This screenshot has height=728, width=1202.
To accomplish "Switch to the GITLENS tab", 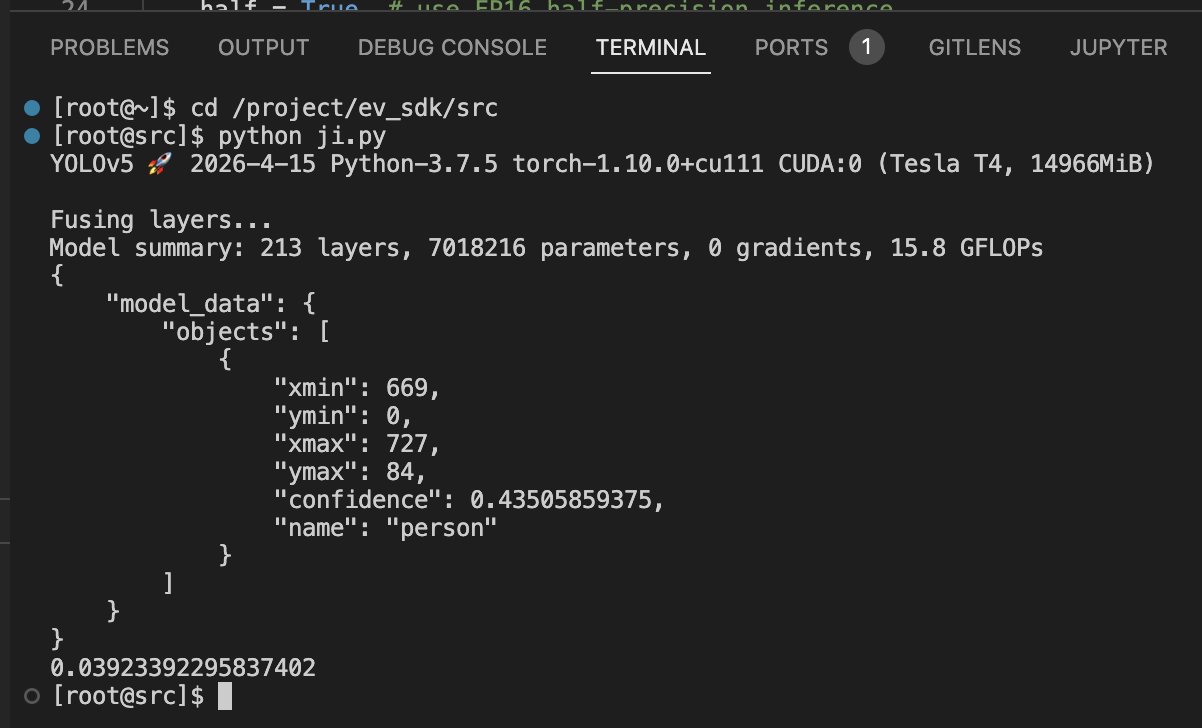I will click(x=975, y=47).
